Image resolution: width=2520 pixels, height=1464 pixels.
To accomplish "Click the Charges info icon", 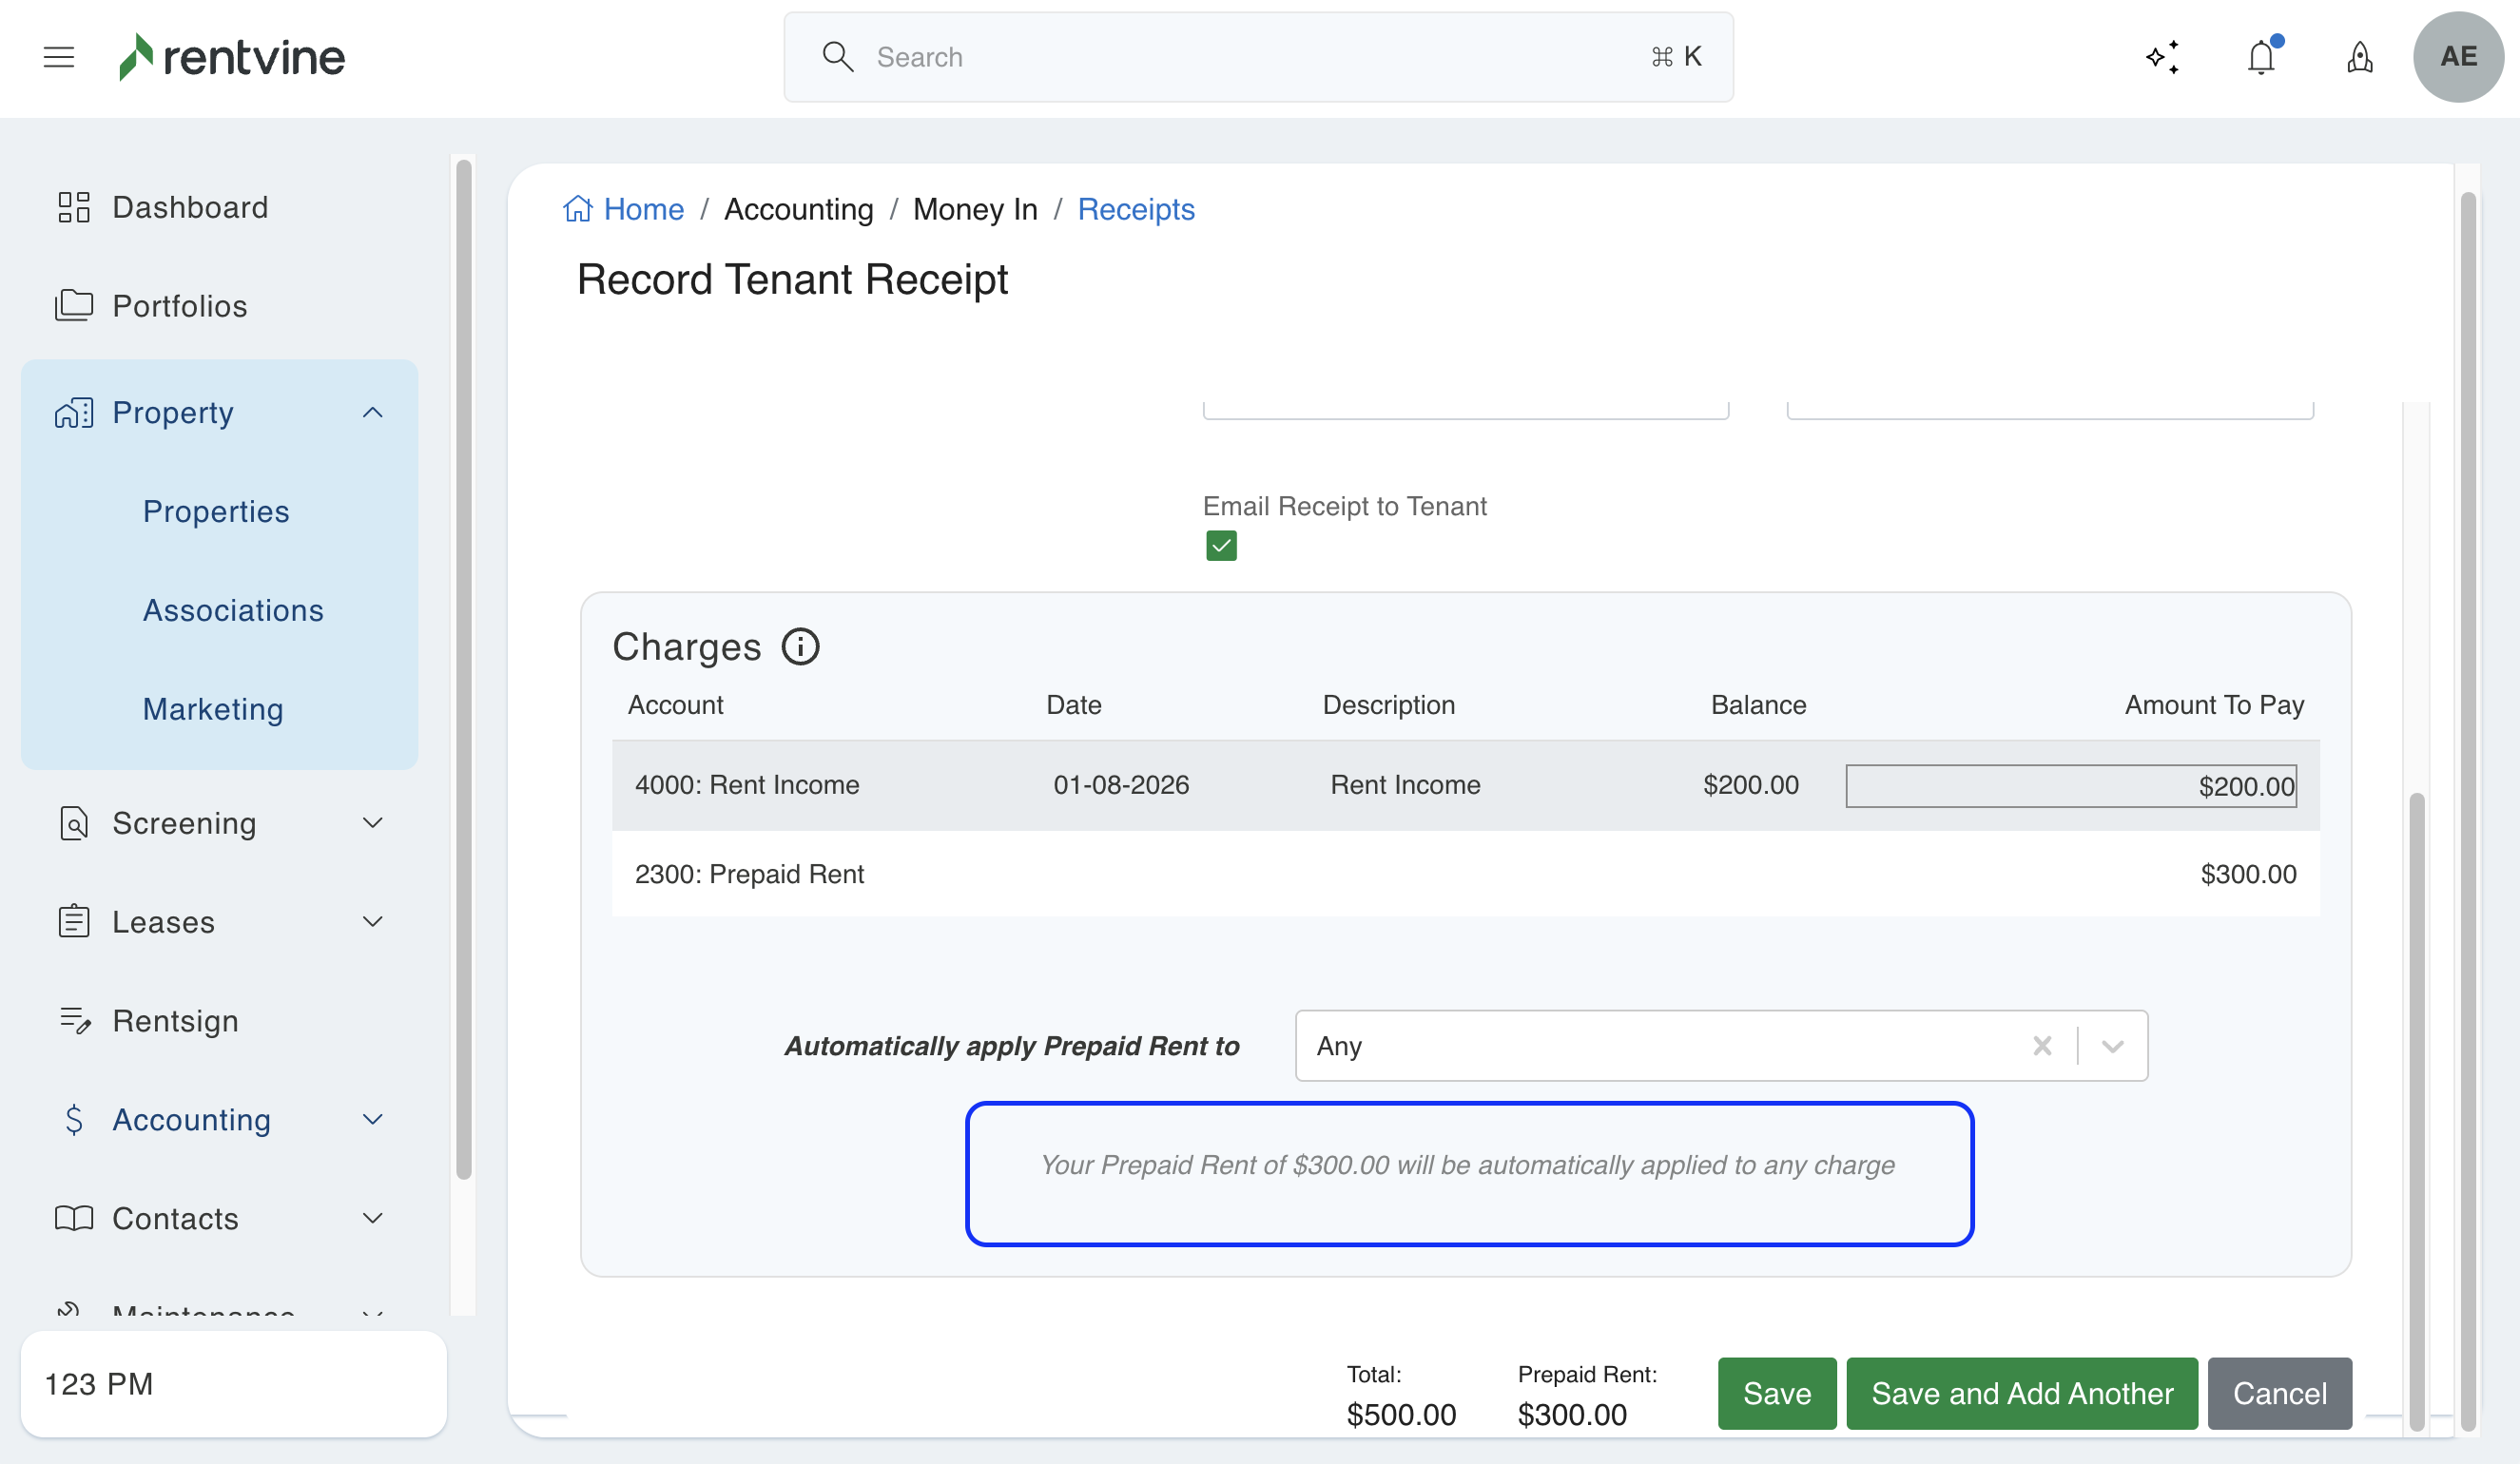I will tap(800, 646).
